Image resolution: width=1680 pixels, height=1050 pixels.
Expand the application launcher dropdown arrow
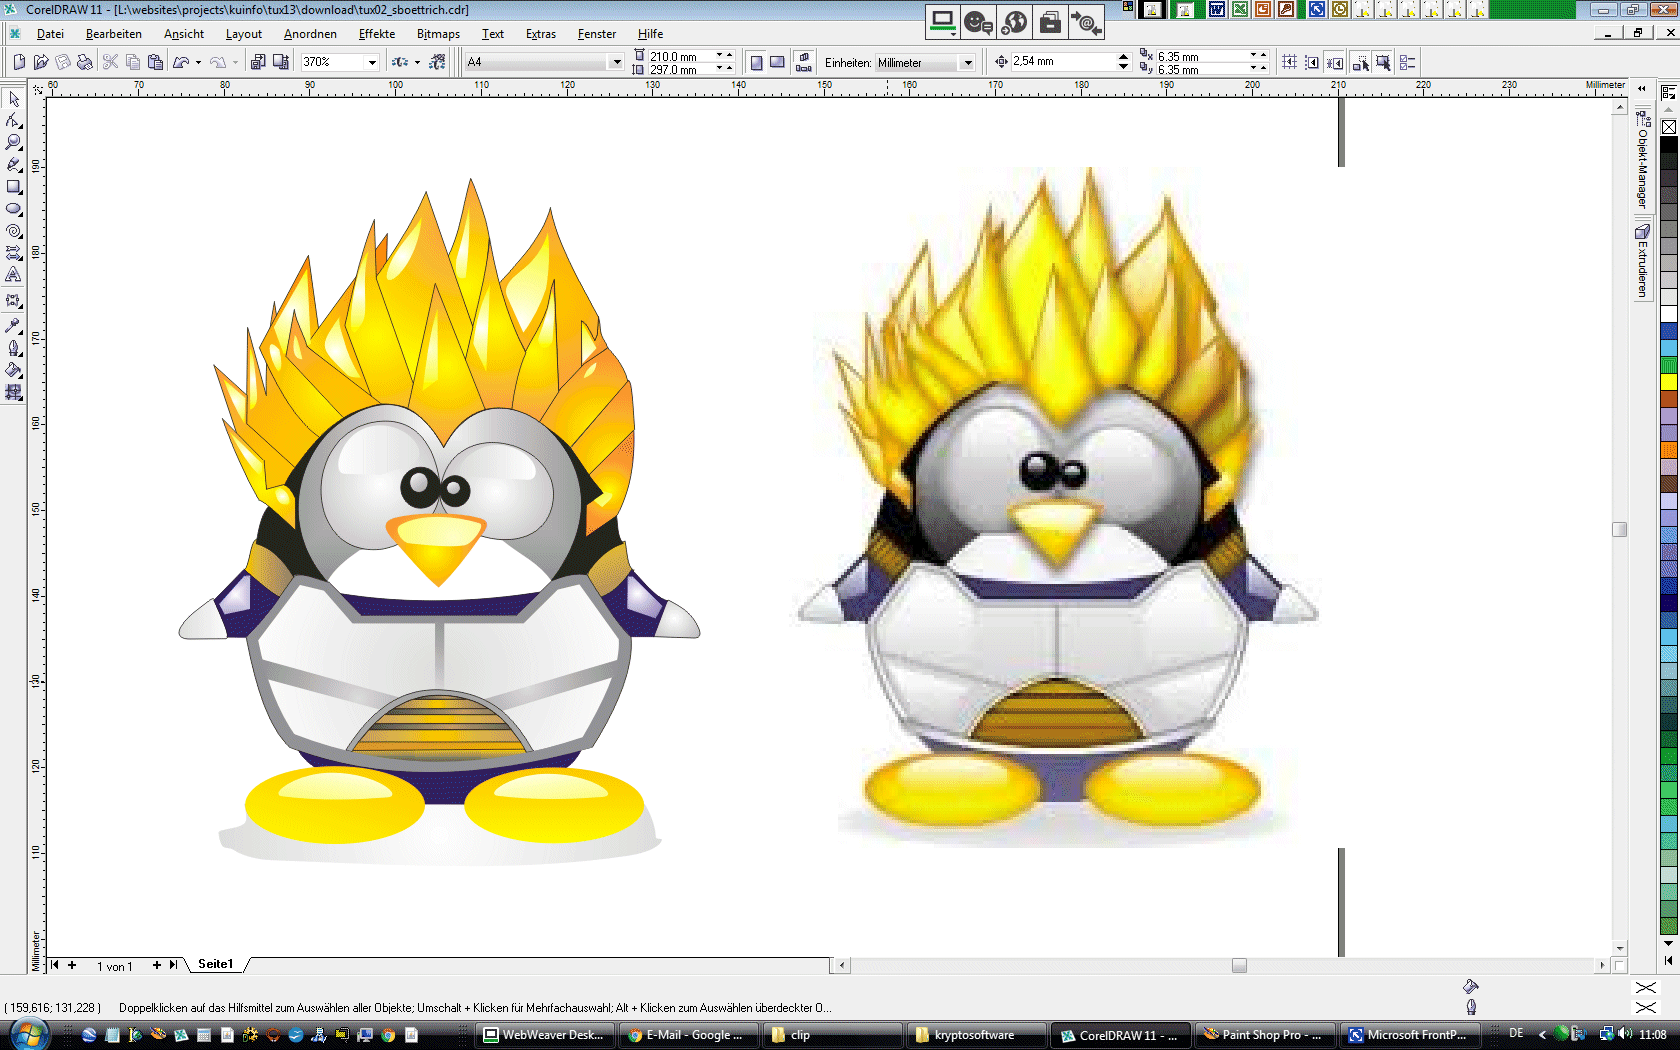coord(417,62)
